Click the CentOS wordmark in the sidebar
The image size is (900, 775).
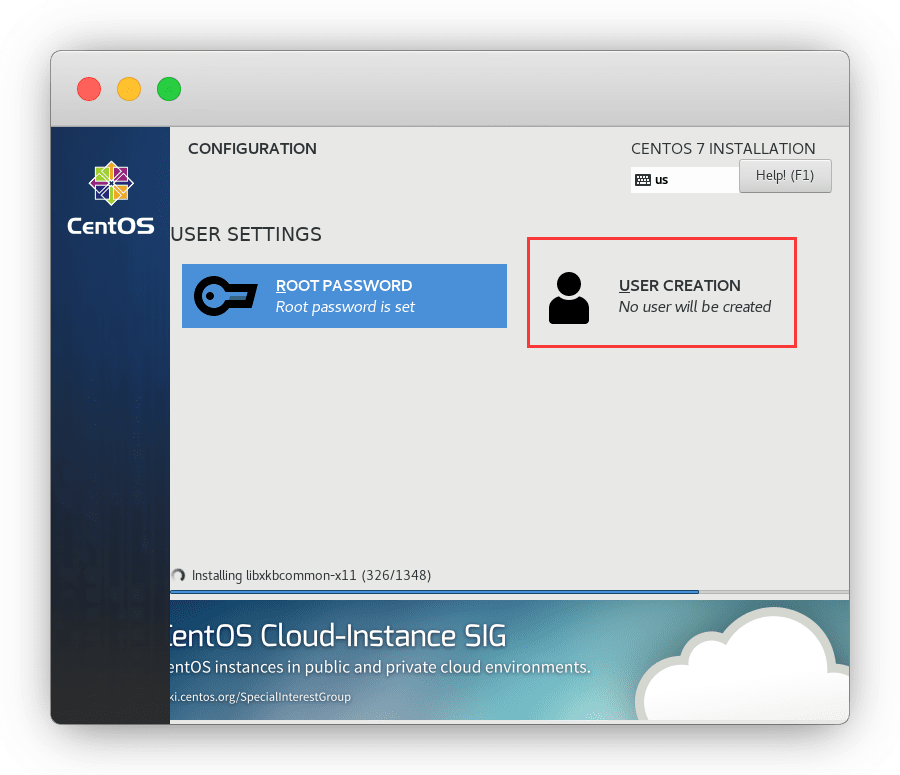point(110,226)
